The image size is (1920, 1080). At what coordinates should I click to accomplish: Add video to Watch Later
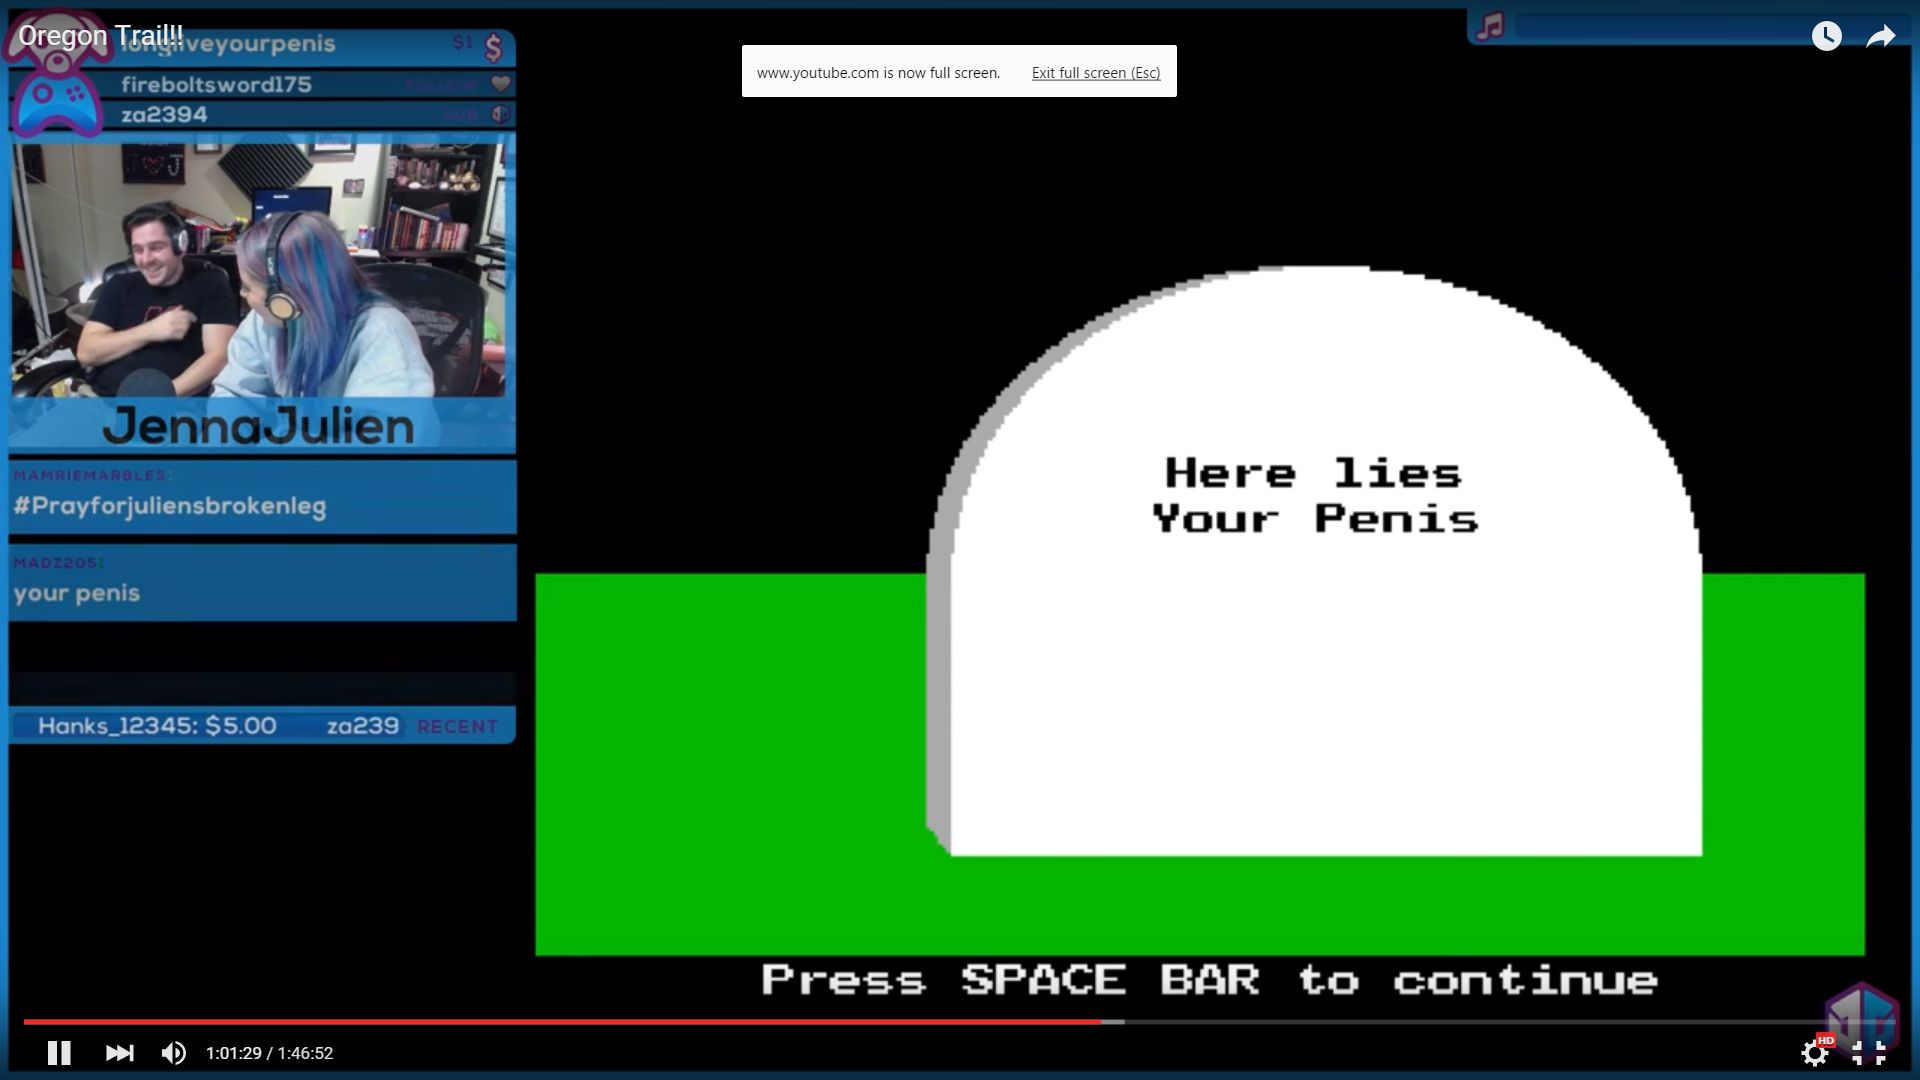(x=1826, y=36)
